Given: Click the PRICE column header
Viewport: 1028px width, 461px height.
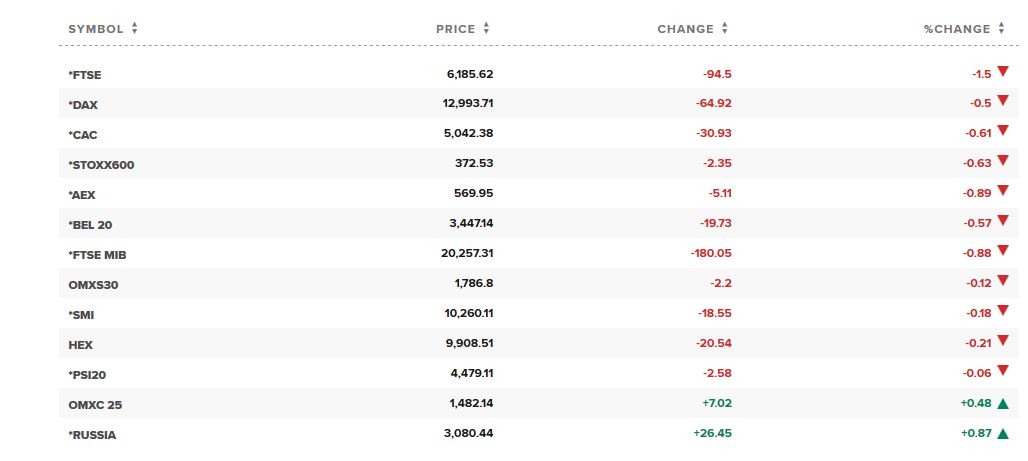Looking at the screenshot, I should coord(456,29).
